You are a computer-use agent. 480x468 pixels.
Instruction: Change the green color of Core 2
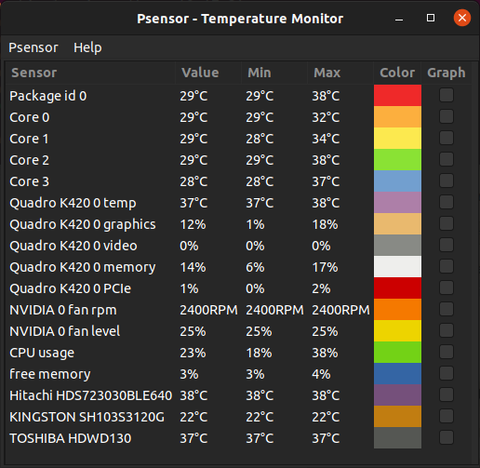397,160
